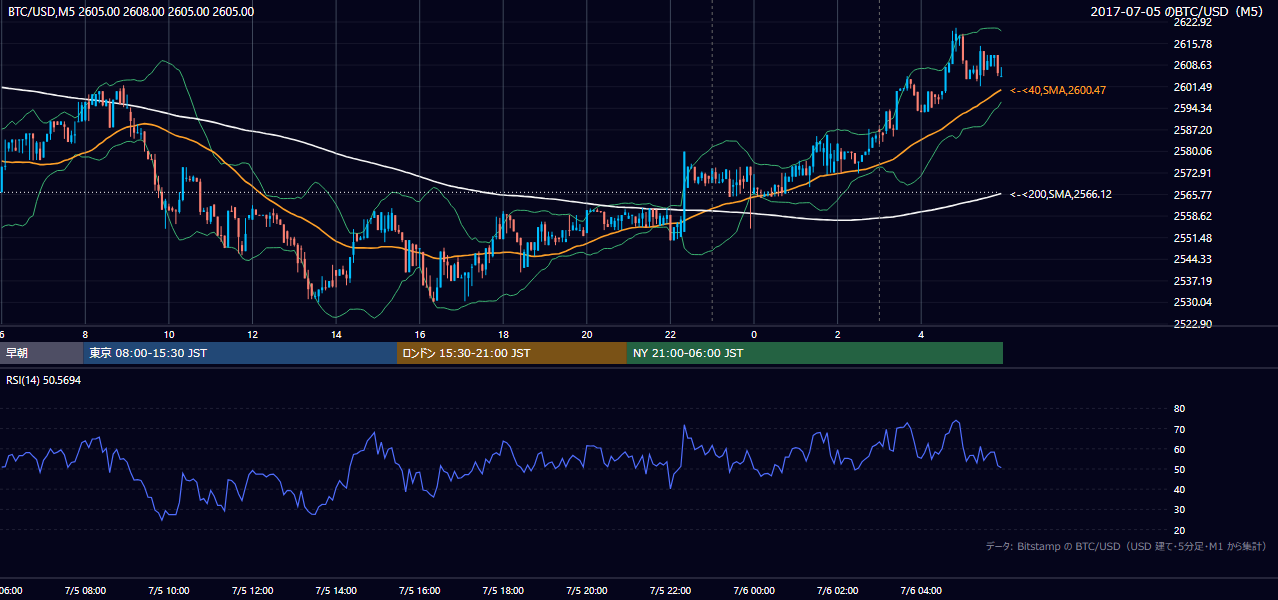Select the 40 SMA label 2600.47

pyautogui.click(x=1058, y=90)
